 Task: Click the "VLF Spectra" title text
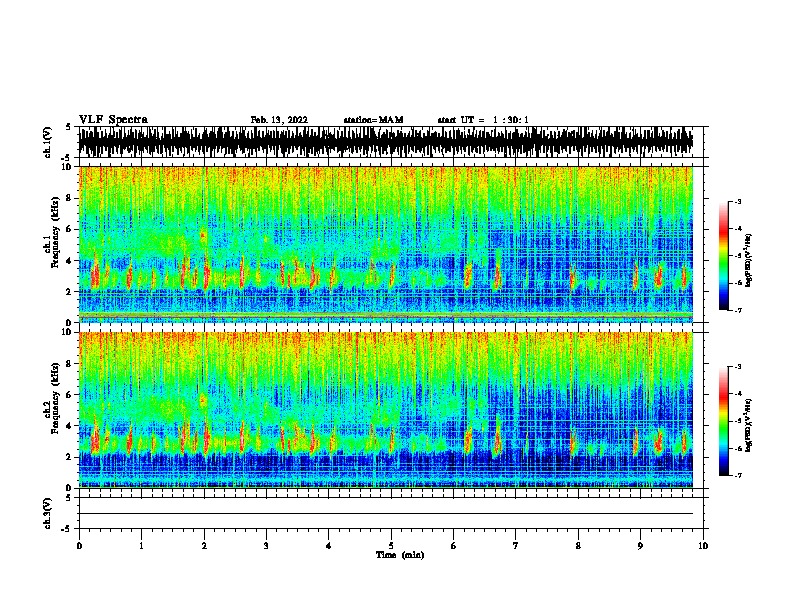click(113, 120)
